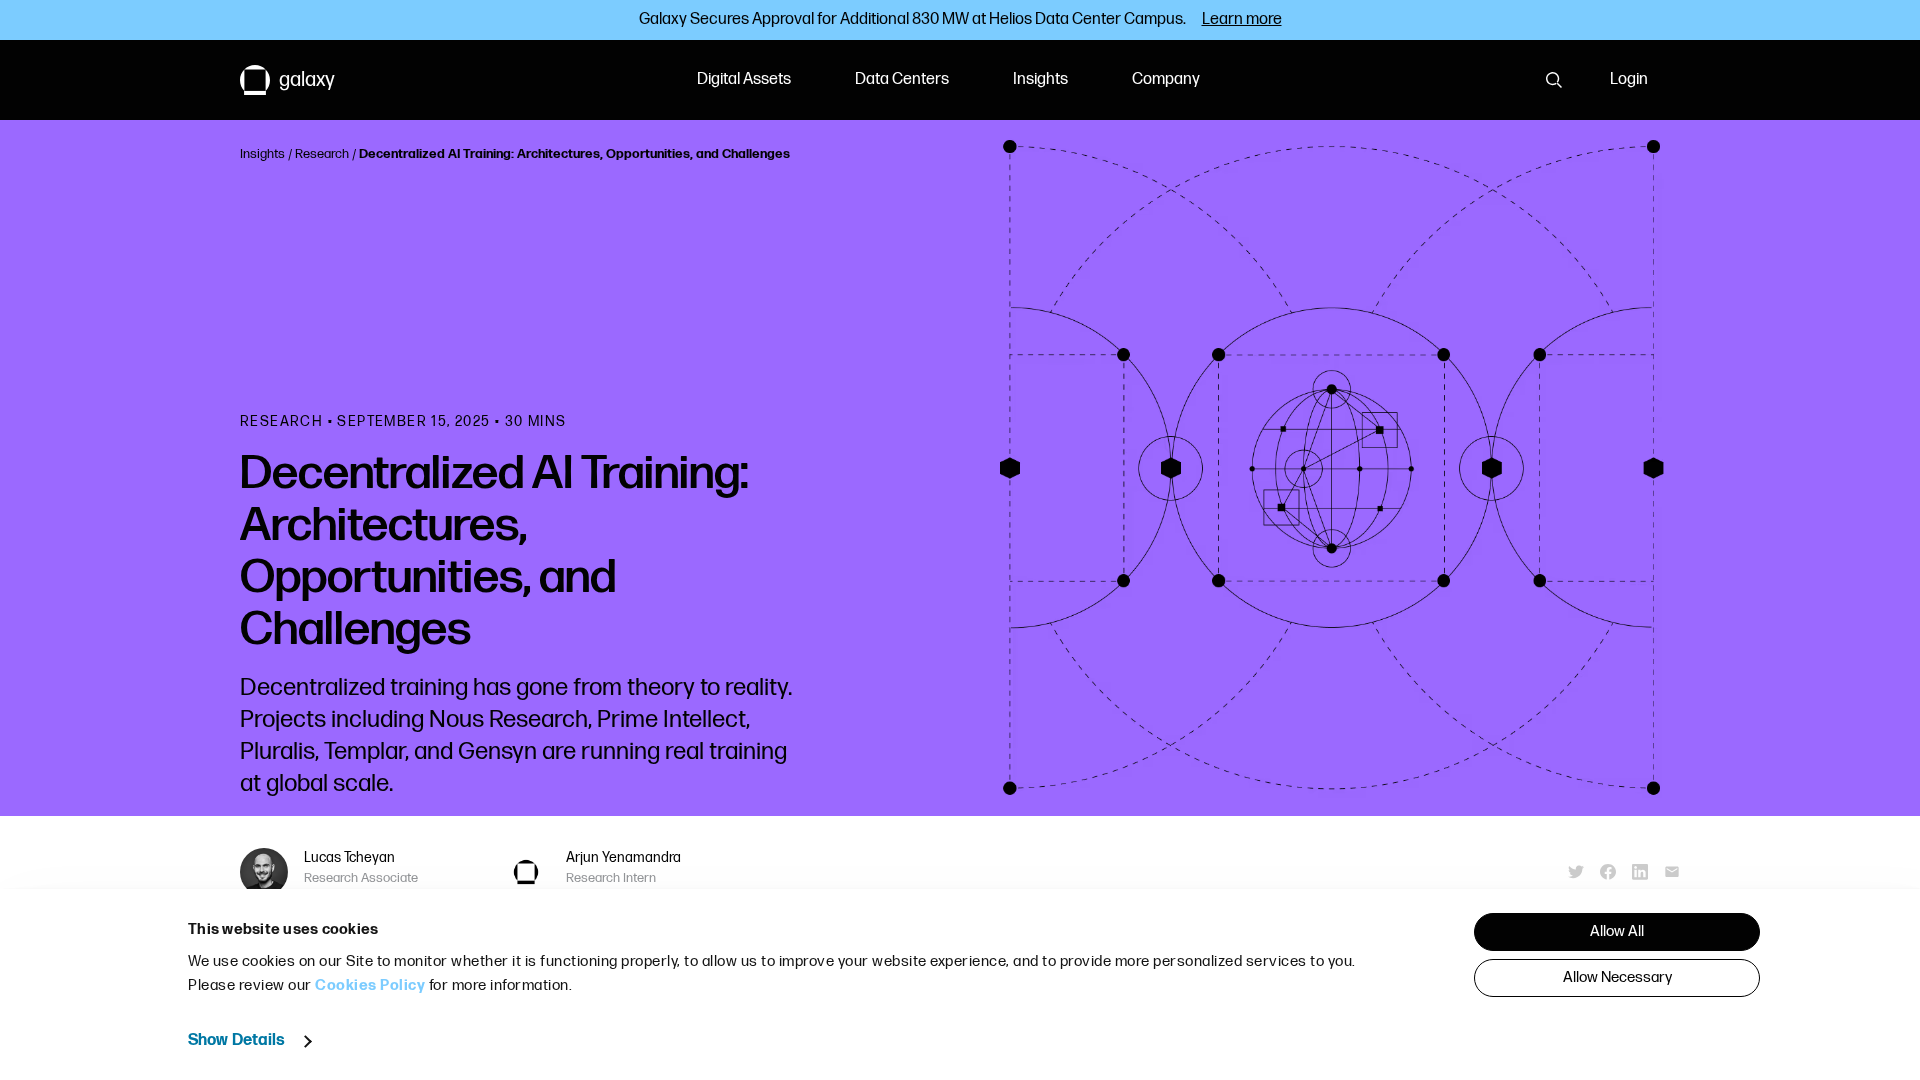The height and width of the screenshot is (1080, 1920).
Task: Open the Cookies Policy link
Action: [369, 985]
